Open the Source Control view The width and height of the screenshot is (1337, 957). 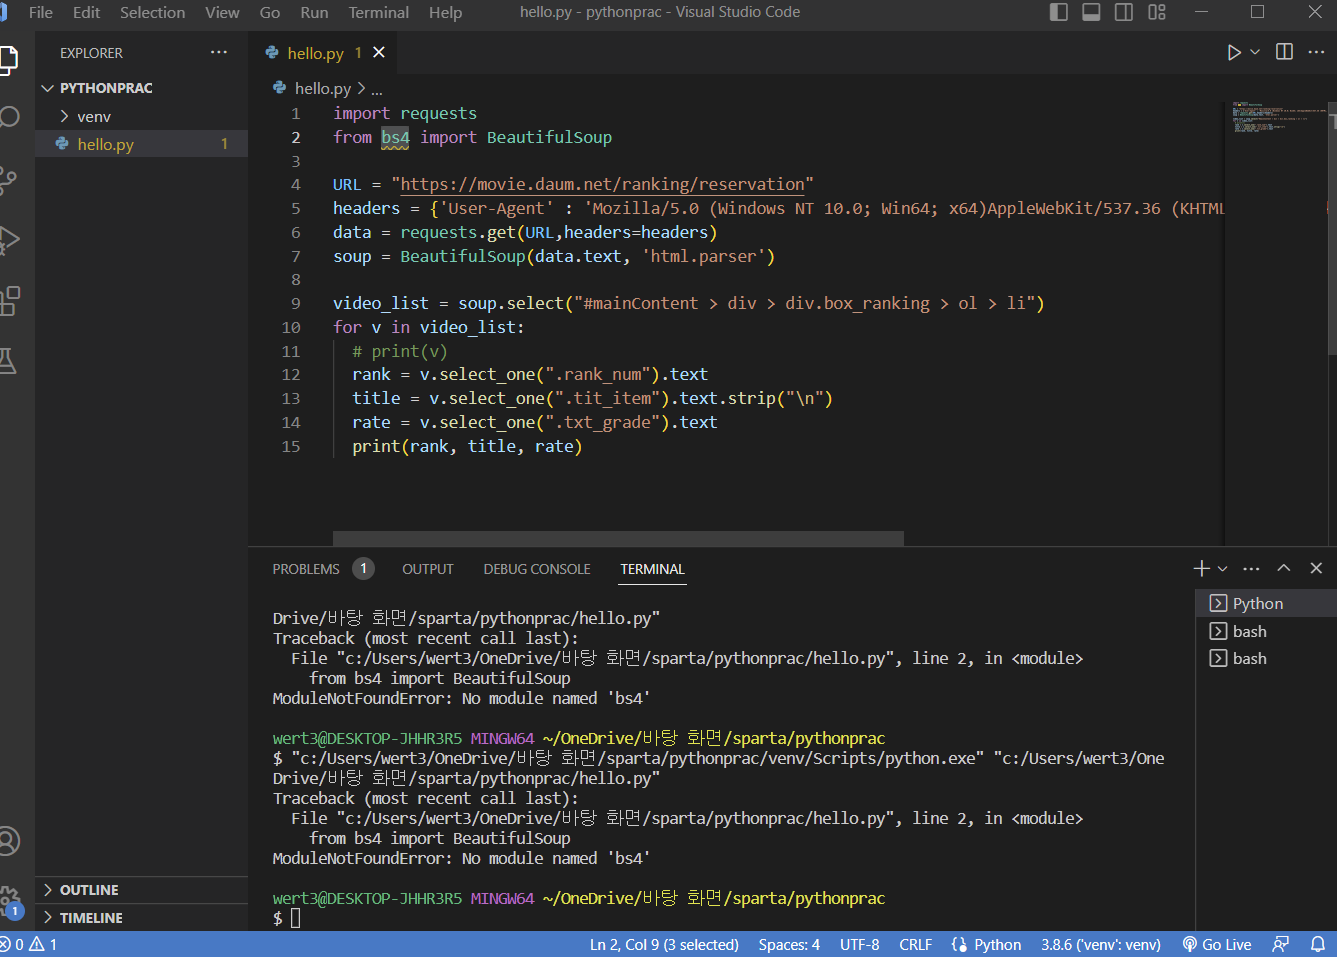point(8,180)
